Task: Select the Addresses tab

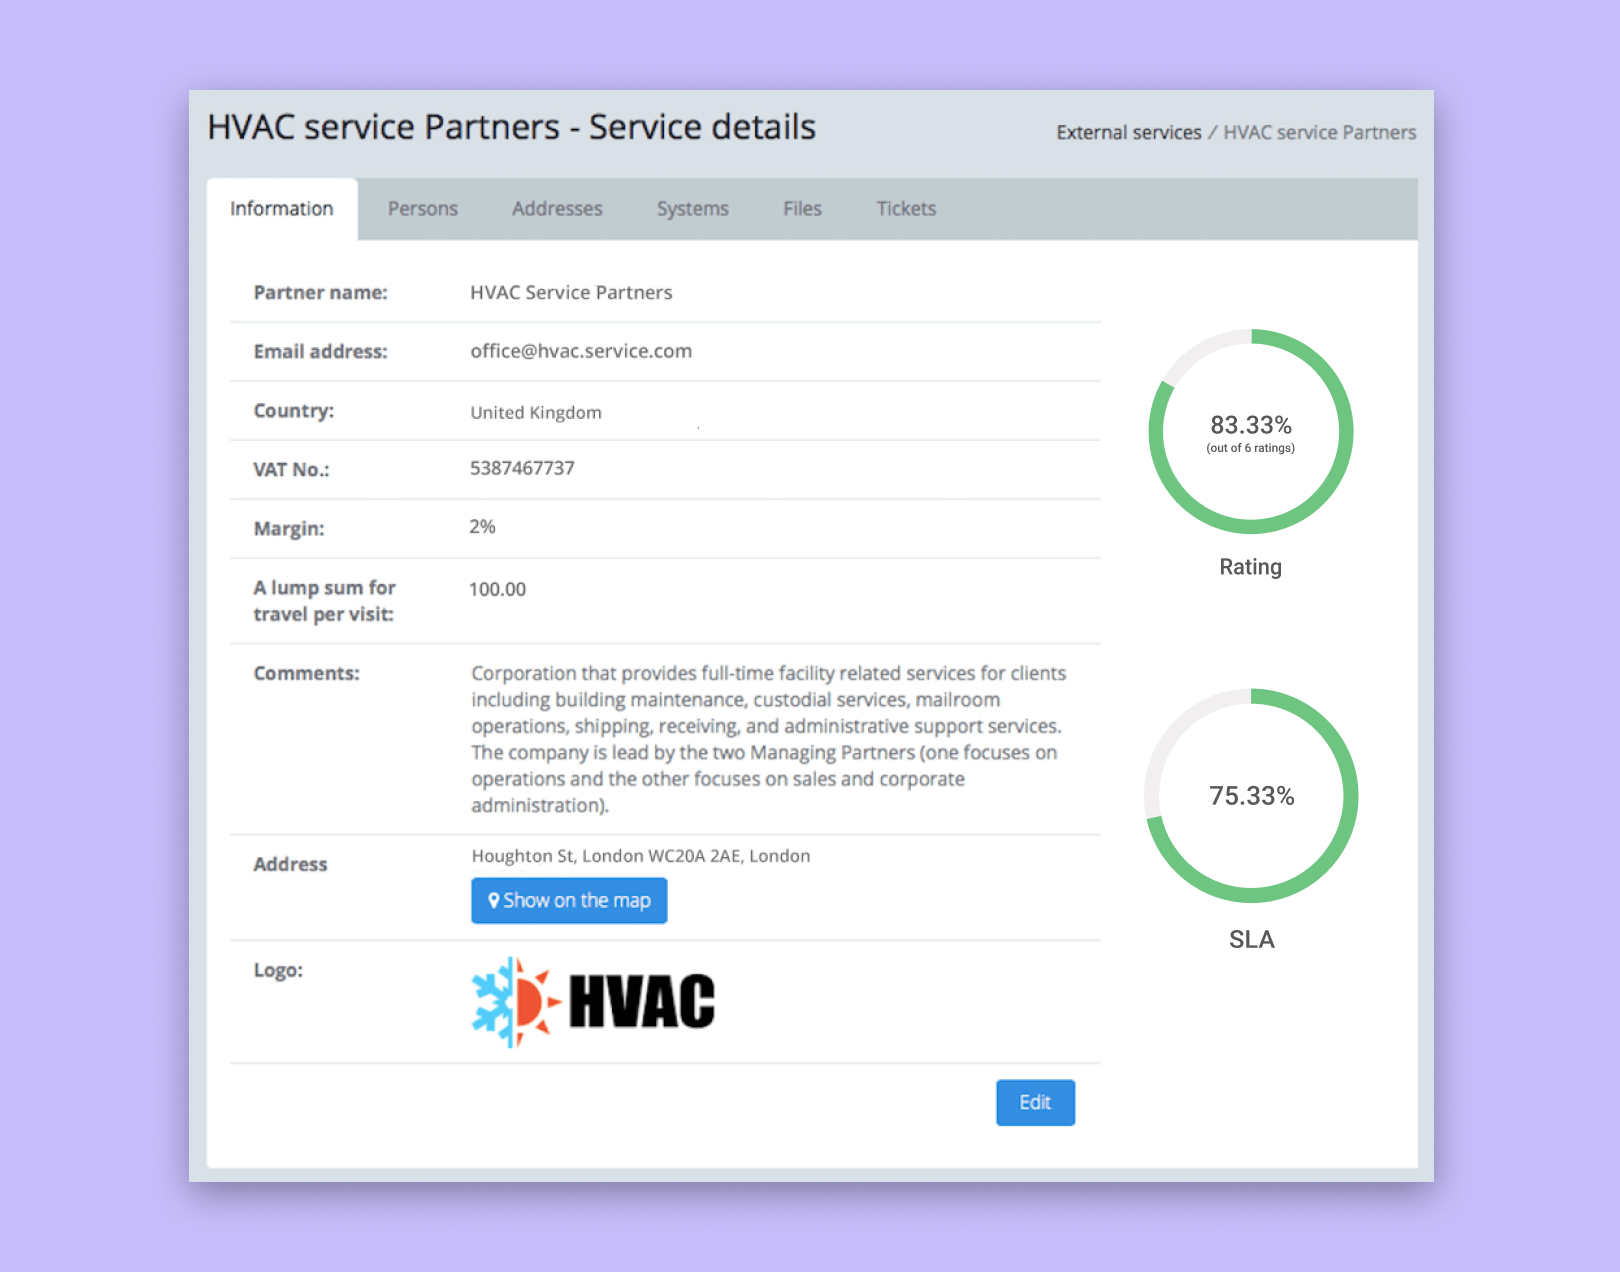Action: pyautogui.click(x=556, y=209)
